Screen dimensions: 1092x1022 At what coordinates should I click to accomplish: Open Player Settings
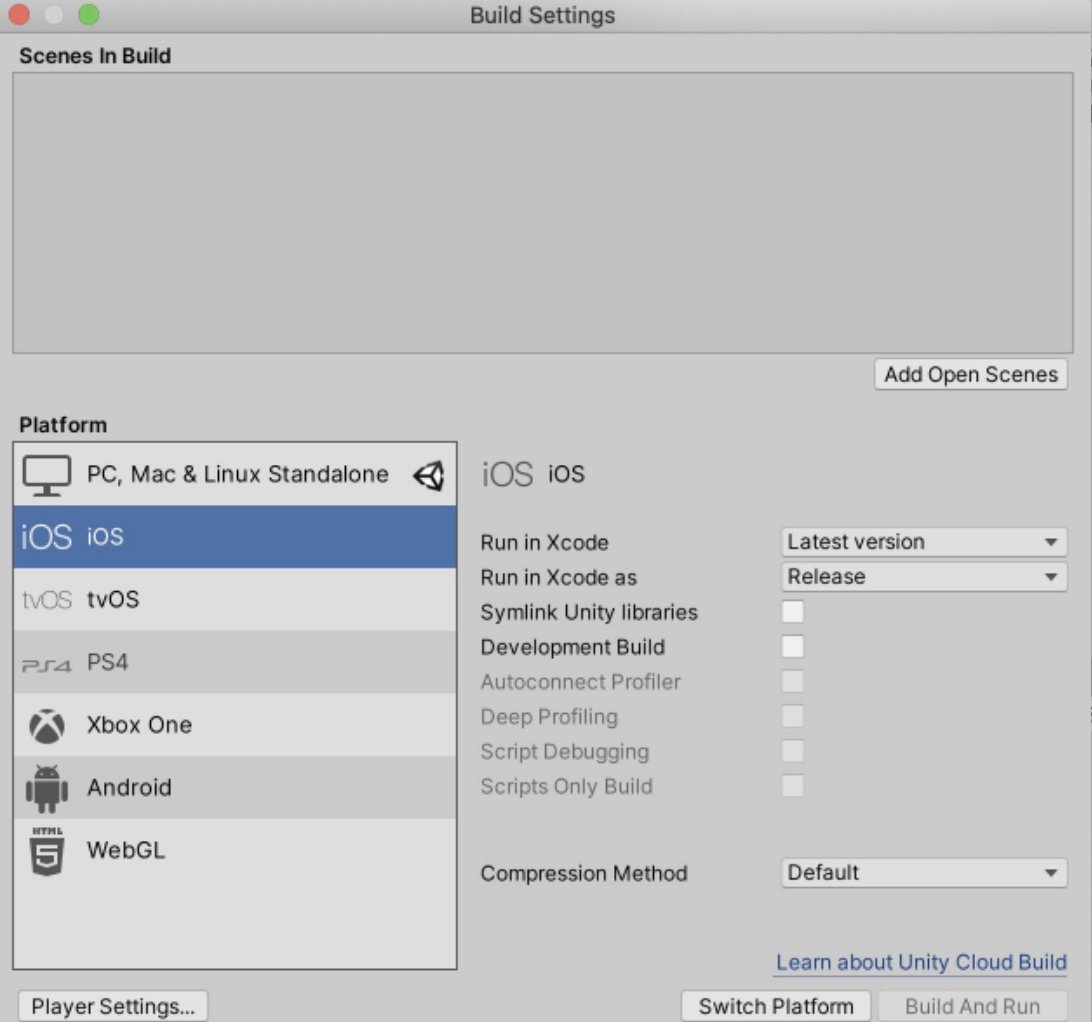click(x=113, y=1006)
